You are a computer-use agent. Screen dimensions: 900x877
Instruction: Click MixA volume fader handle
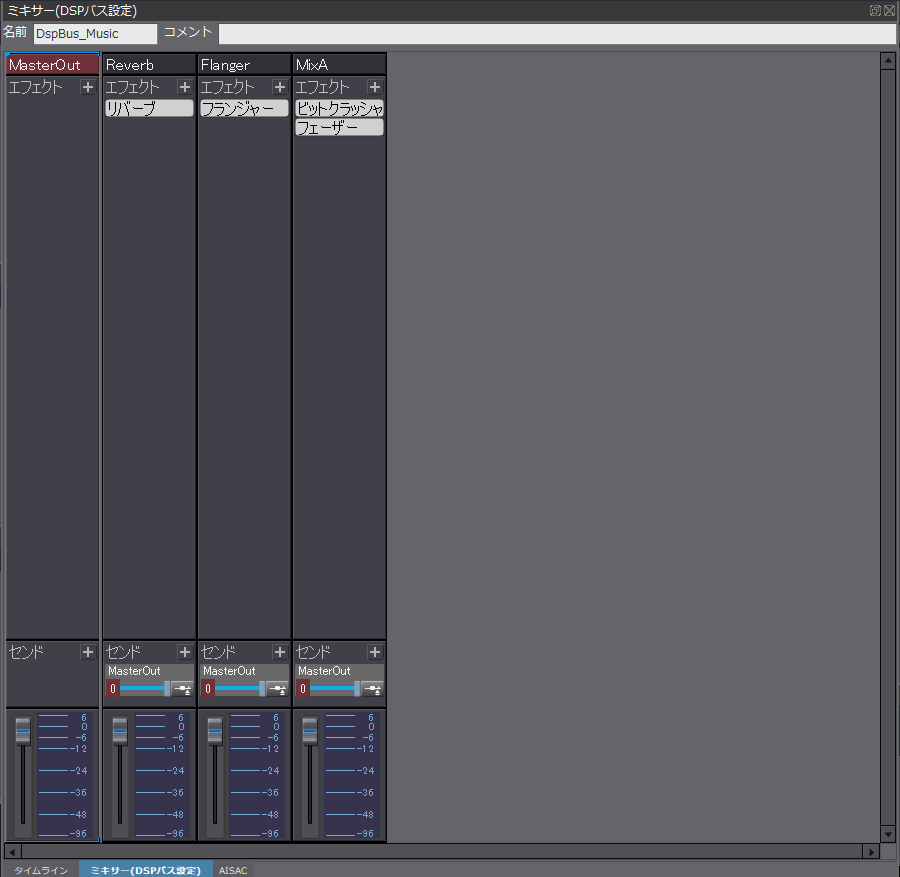click(x=310, y=731)
